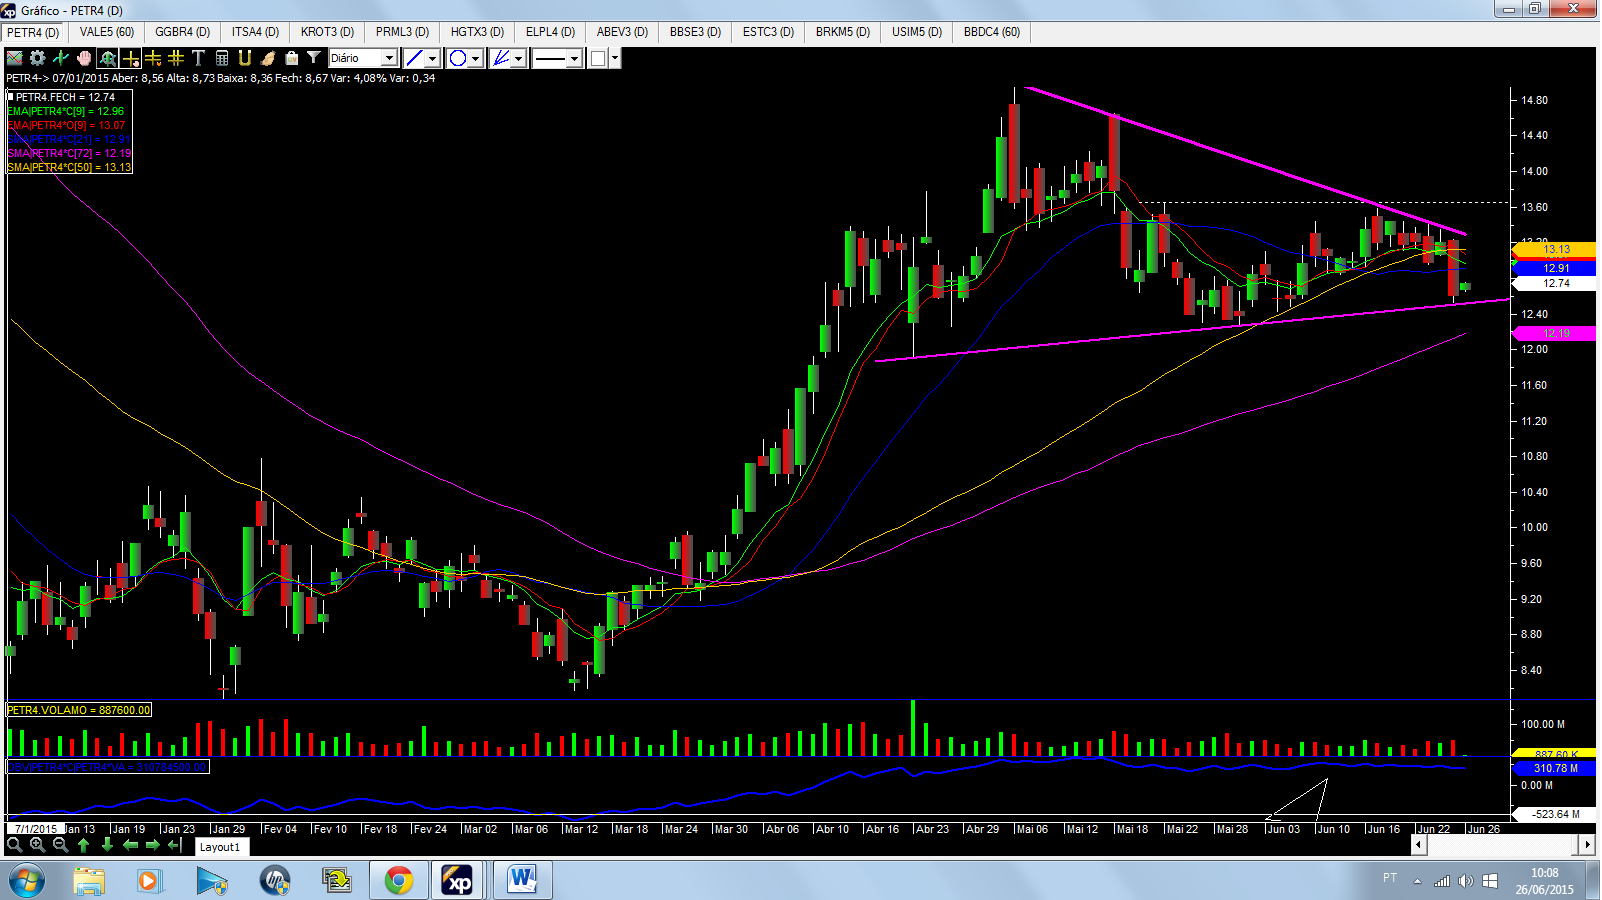The height and width of the screenshot is (900, 1602).
Task: Click volume speaker icon in tray
Action: [x=1465, y=881]
